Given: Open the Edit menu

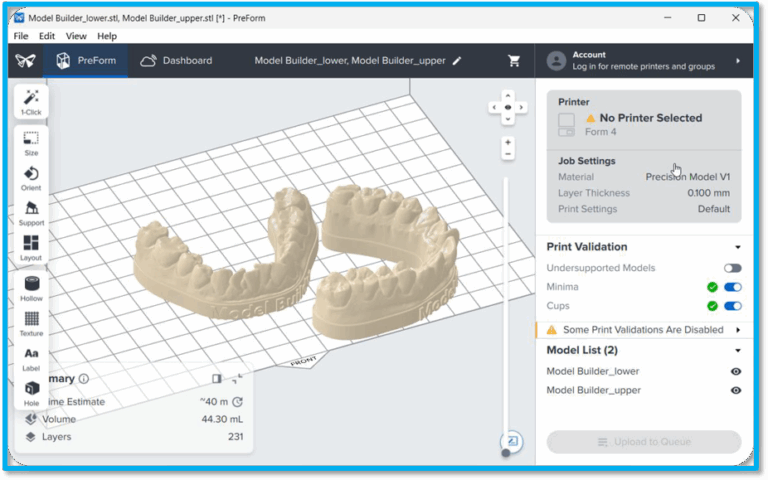Looking at the screenshot, I should tap(47, 36).
